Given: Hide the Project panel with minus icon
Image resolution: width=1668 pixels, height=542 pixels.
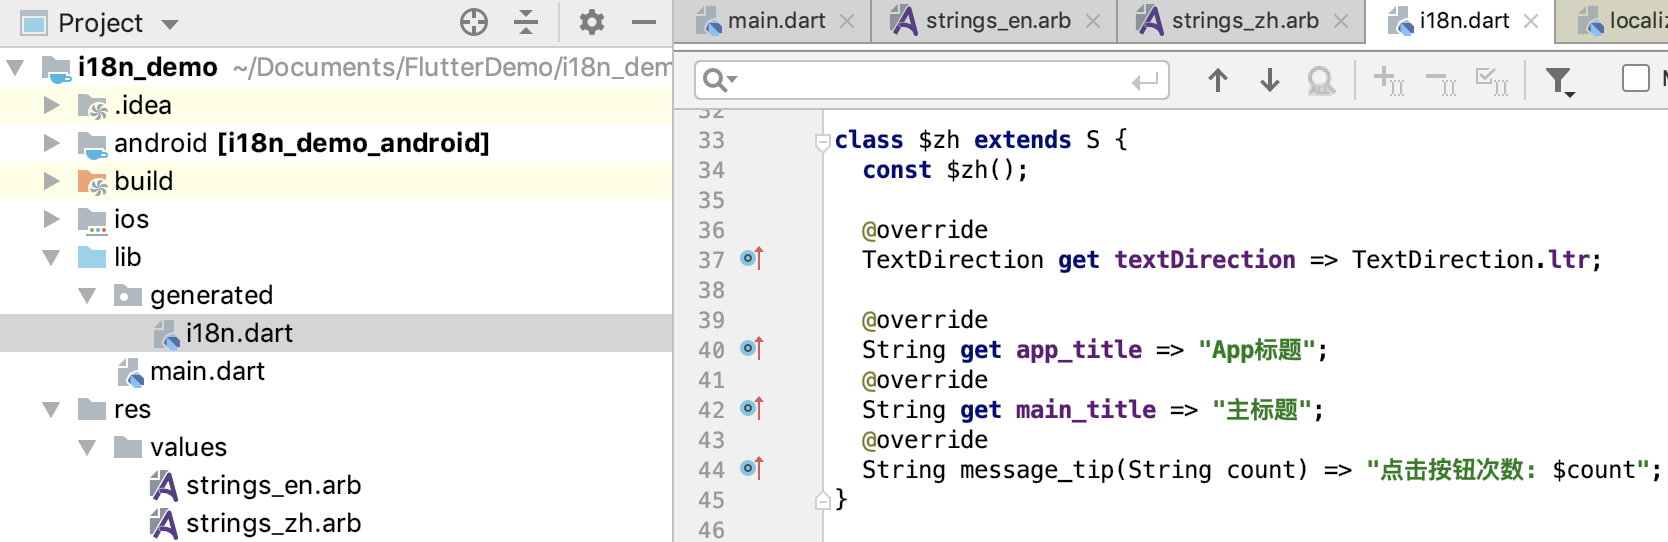Looking at the screenshot, I should [x=645, y=22].
